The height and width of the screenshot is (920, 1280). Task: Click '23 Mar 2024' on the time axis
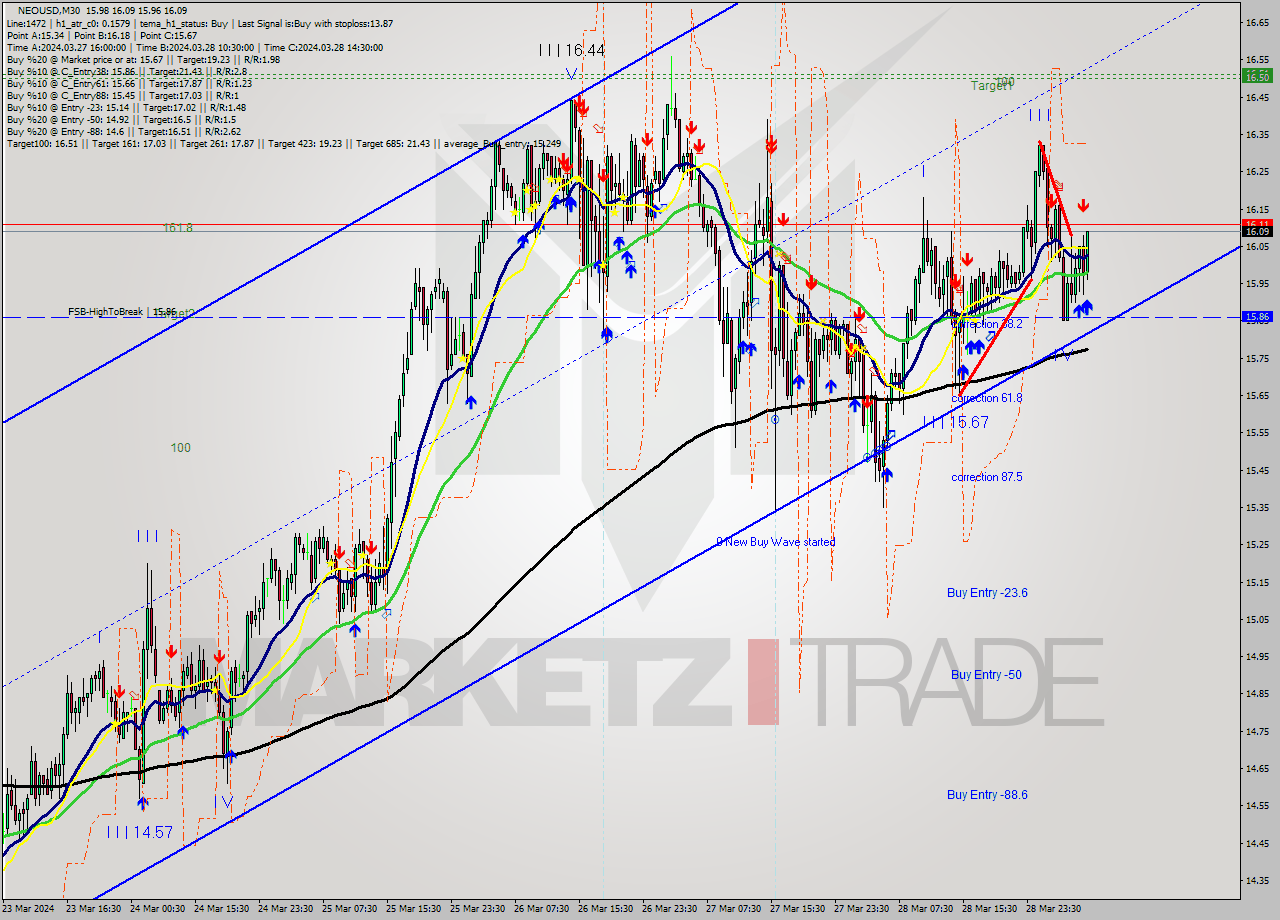pyautogui.click(x=30, y=909)
